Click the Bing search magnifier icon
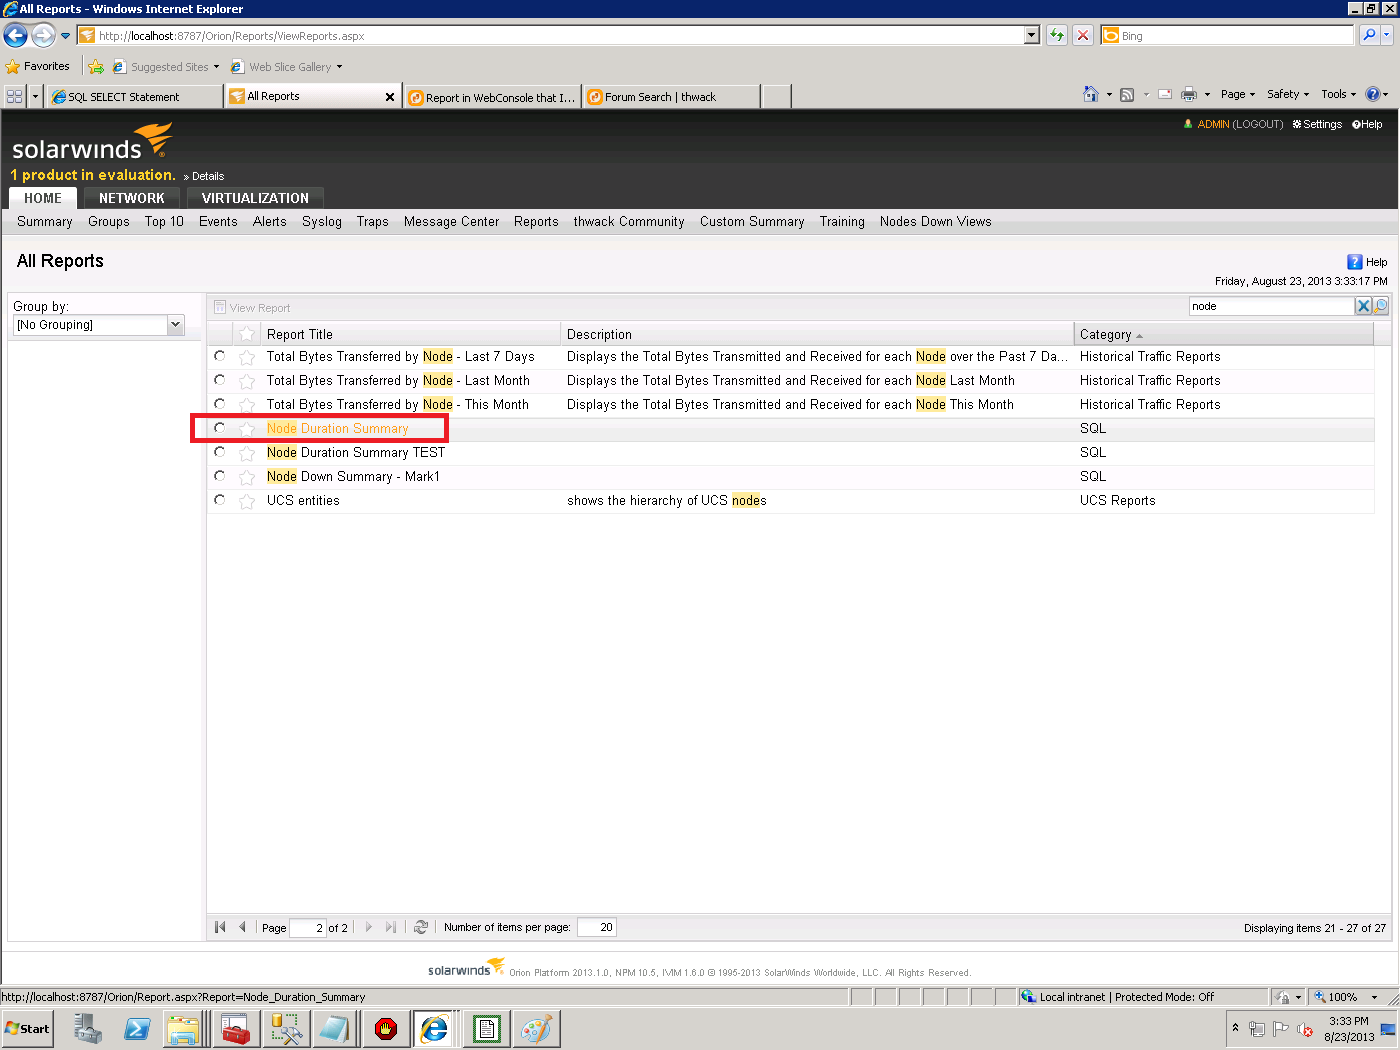 click(x=1369, y=35)
